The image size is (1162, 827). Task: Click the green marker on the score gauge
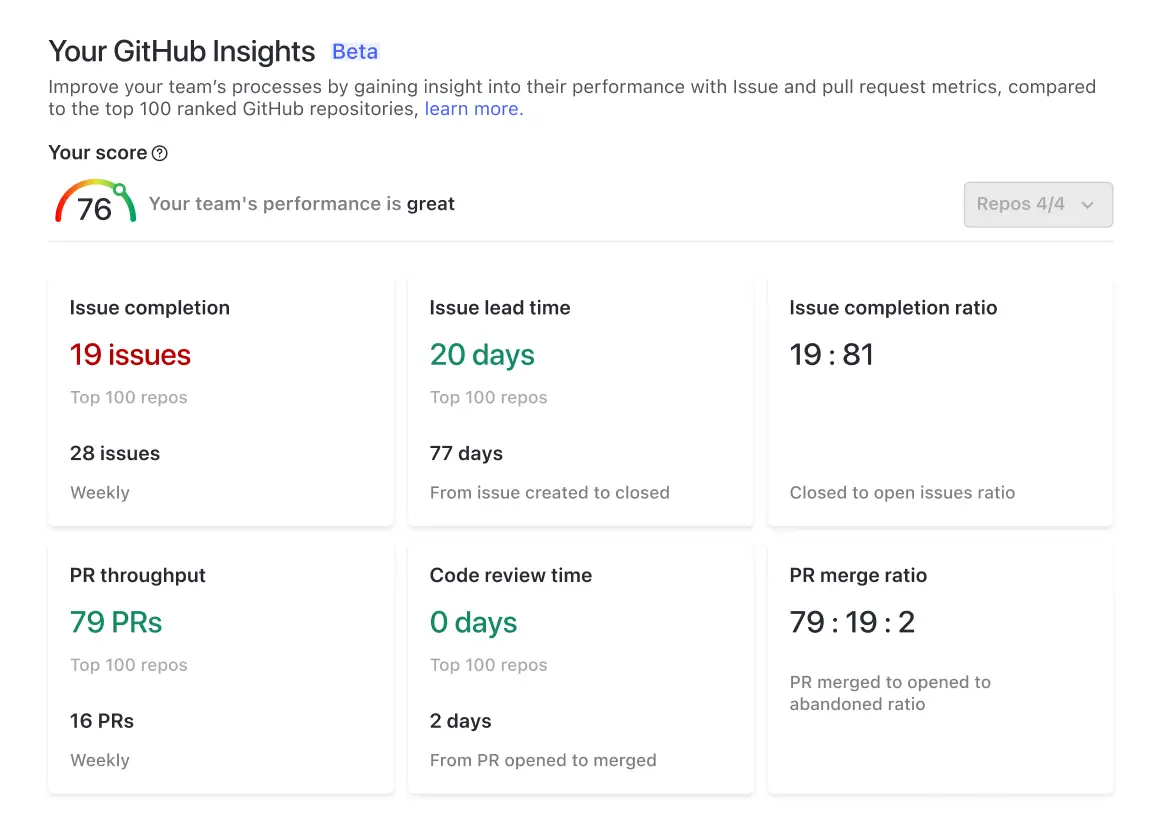[x=120, y=189]
